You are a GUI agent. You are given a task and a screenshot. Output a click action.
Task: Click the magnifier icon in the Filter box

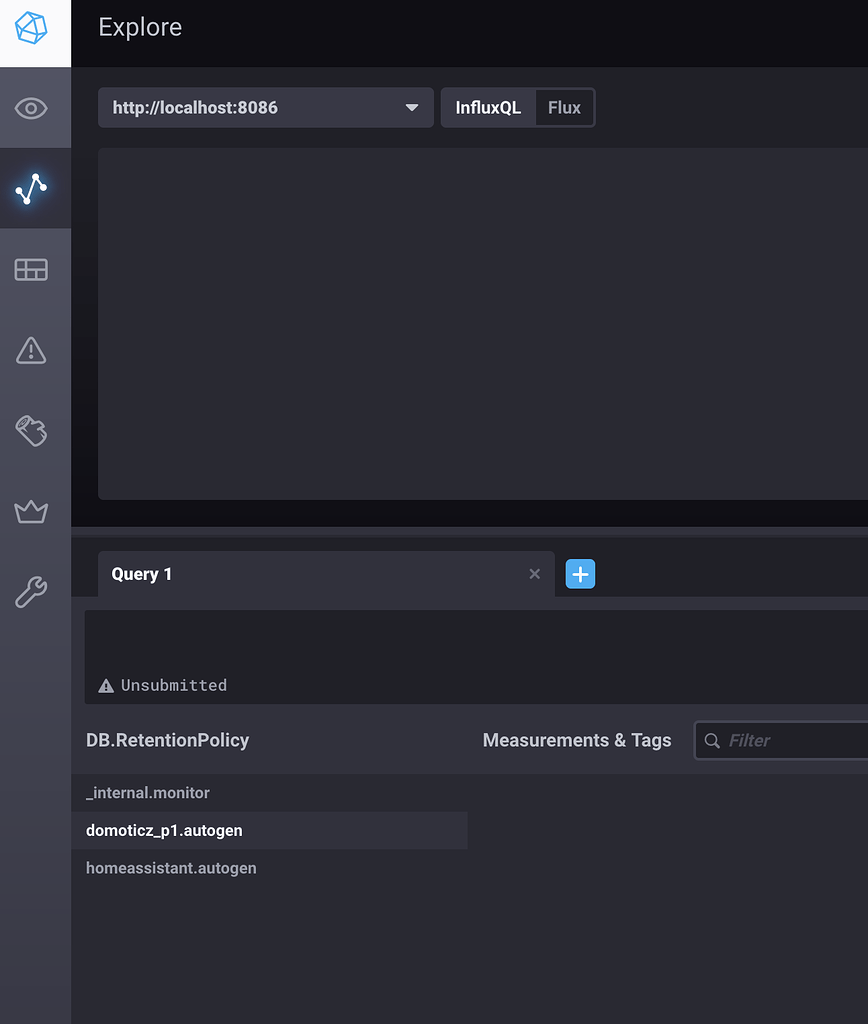(712, 740)
